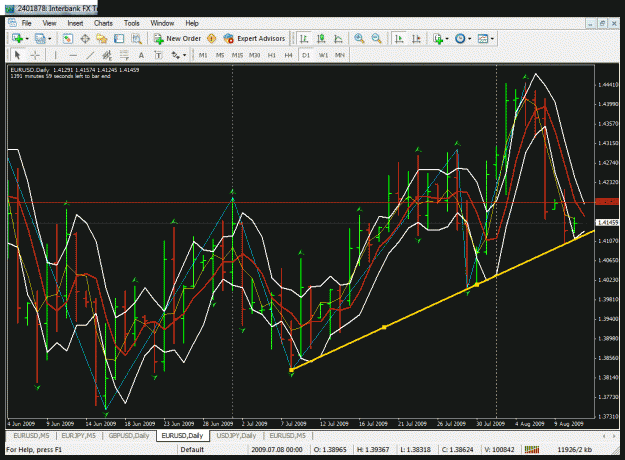
Task: Switch chart to Candlesticks mode
Action: coord(321,39)
